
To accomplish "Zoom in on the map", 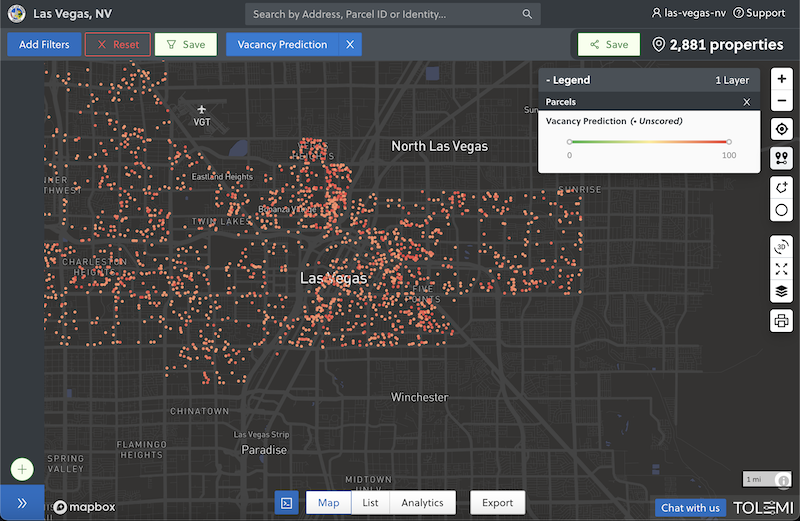I will (782, 79).
